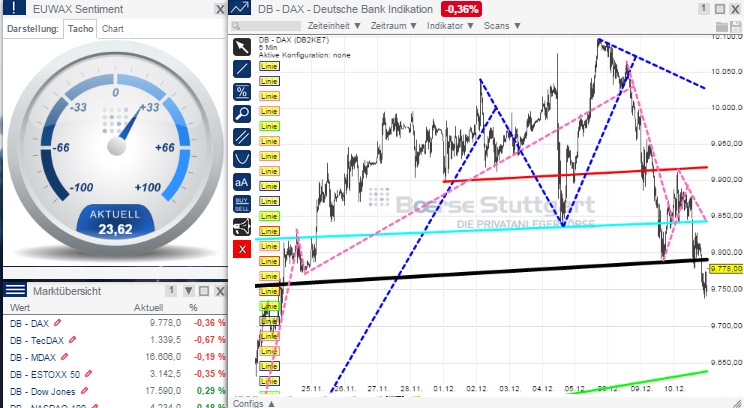Click the 16.606,0 value in the MDAX row
Image resolution: width=744 pixels, height=408 pixels.
point(163,357)
